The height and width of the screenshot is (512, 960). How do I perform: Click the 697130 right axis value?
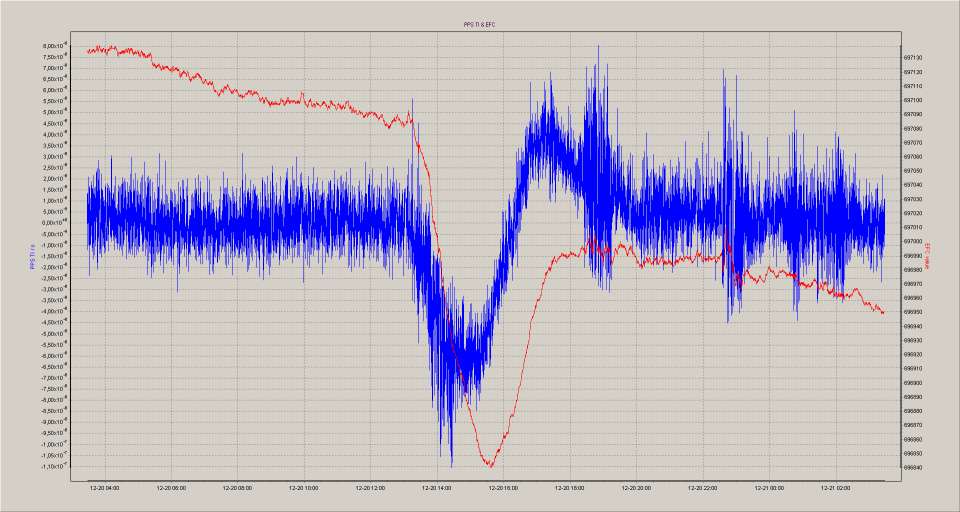tap(913, 58)
